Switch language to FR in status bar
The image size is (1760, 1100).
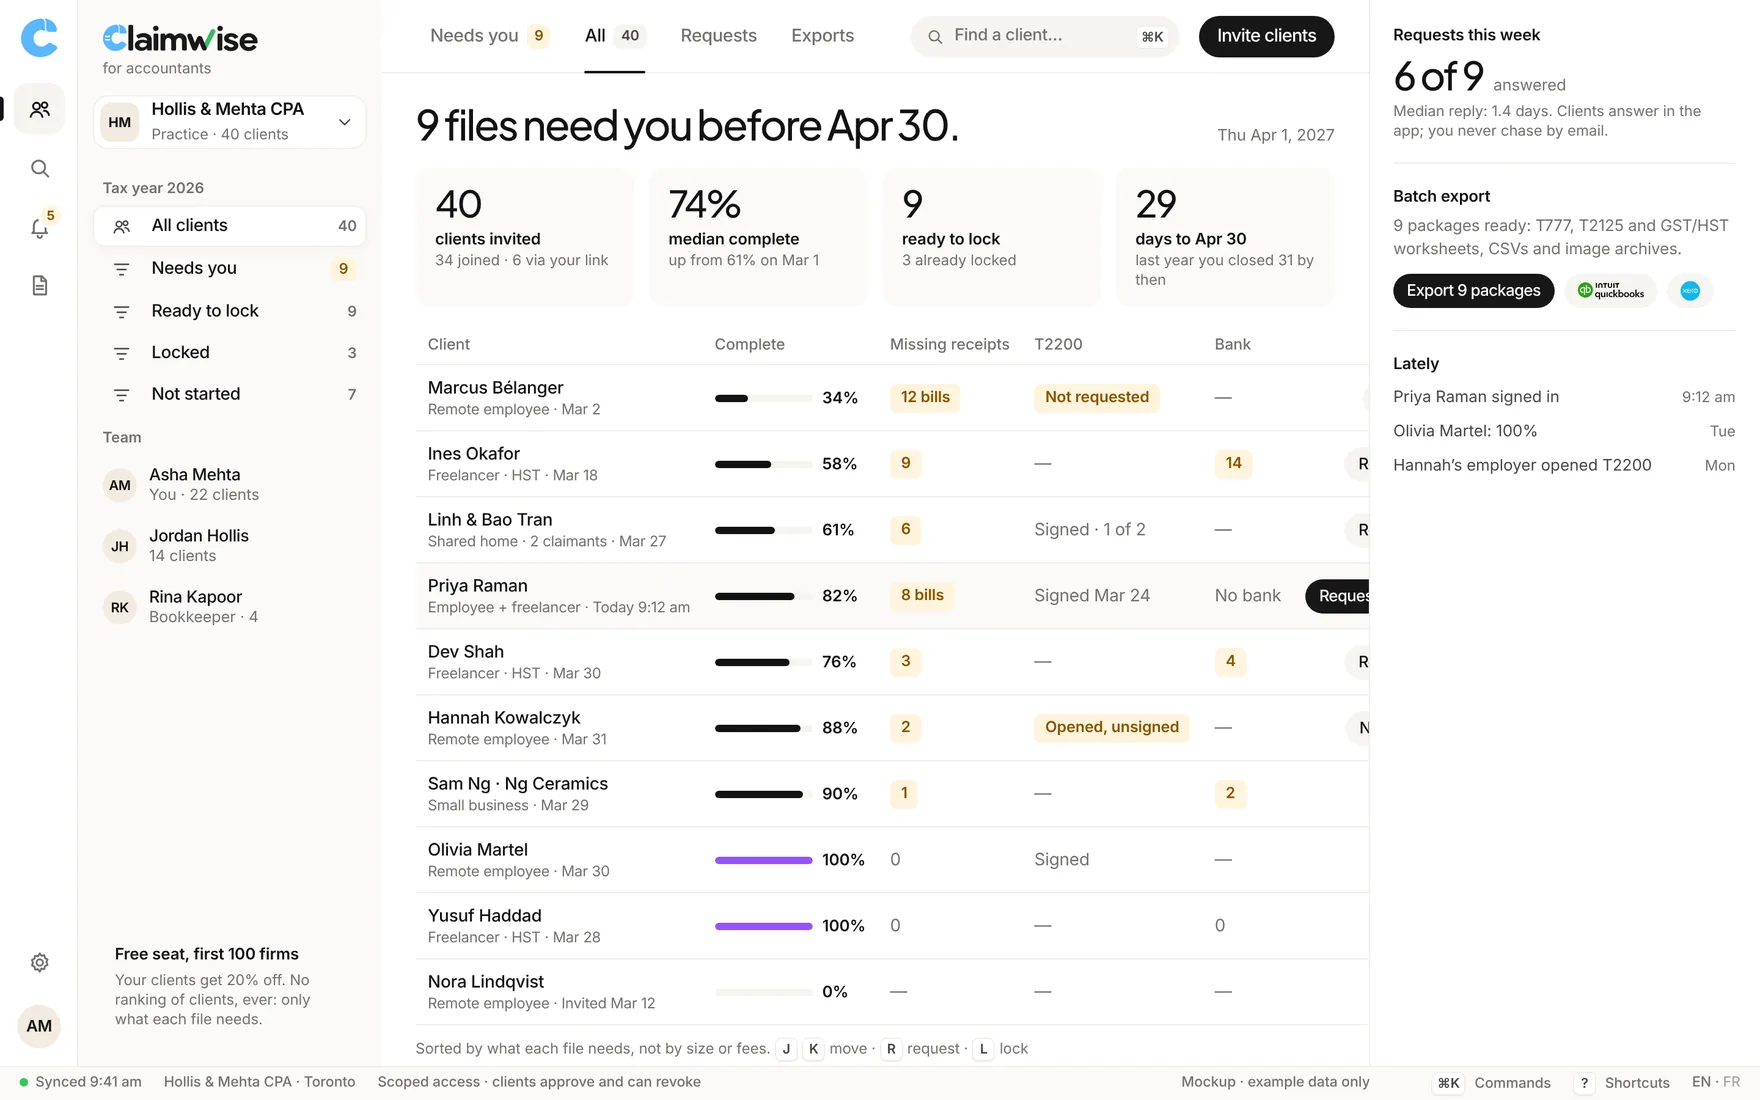point(1732,1082)
